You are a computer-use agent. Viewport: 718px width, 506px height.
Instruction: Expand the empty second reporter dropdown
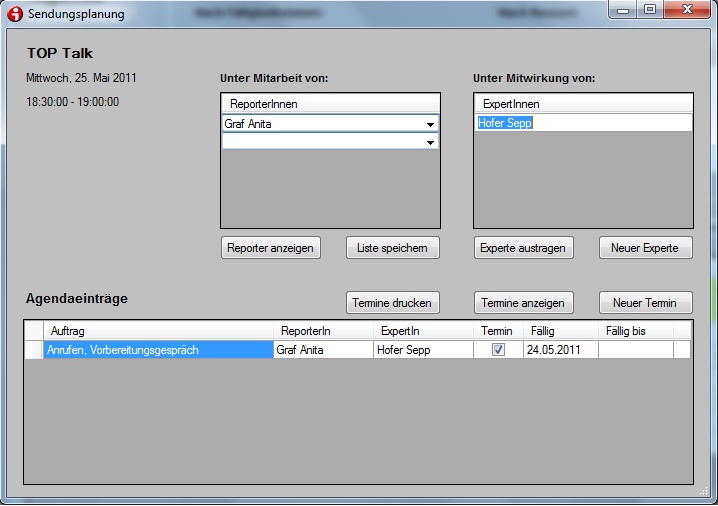tap(430, 143)
